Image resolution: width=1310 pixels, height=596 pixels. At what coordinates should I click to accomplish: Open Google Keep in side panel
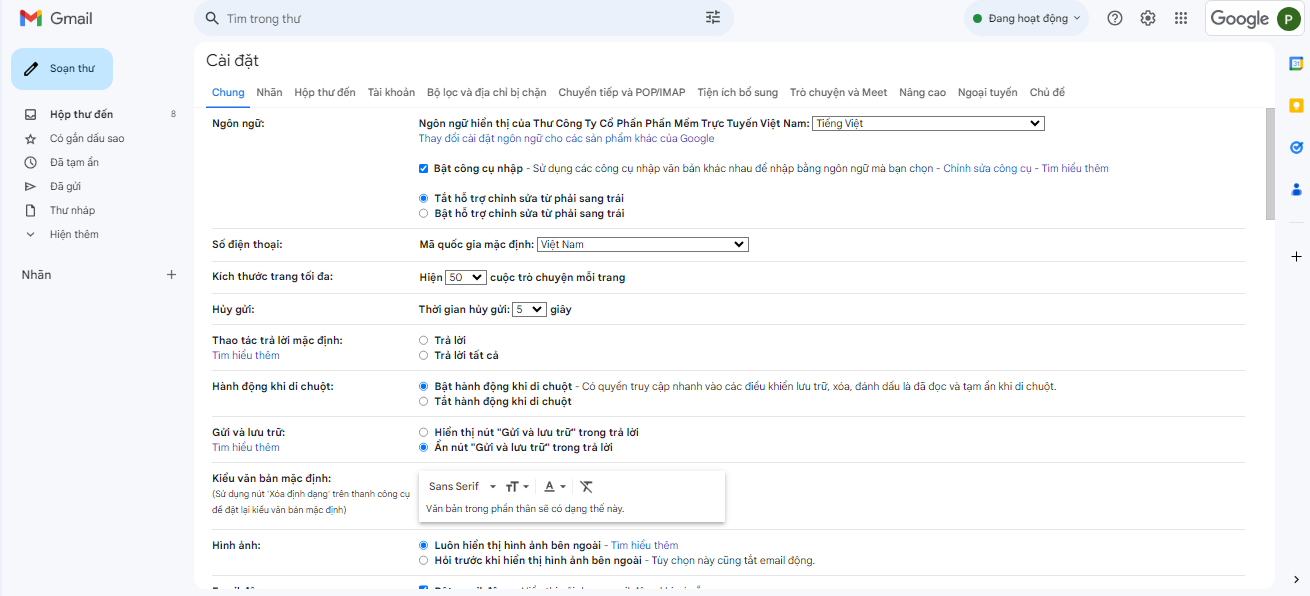1296,105
